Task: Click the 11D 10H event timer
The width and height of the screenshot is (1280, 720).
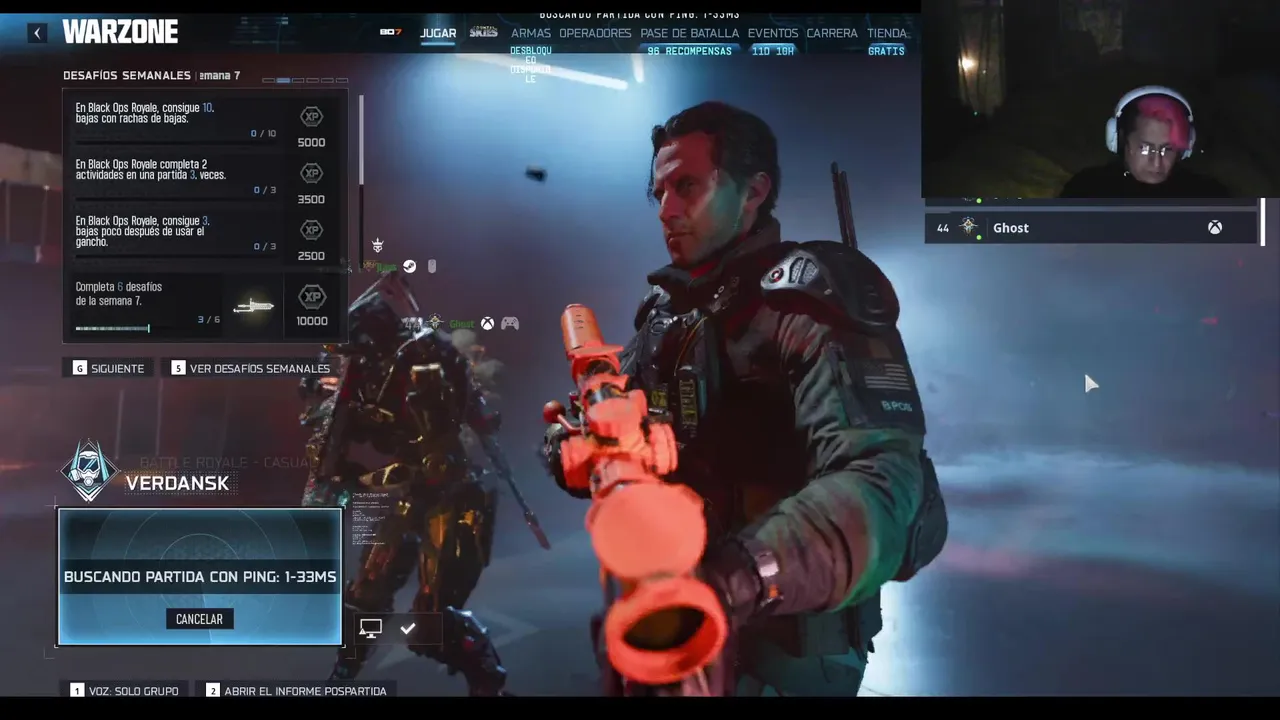Action: click(773, 51)
